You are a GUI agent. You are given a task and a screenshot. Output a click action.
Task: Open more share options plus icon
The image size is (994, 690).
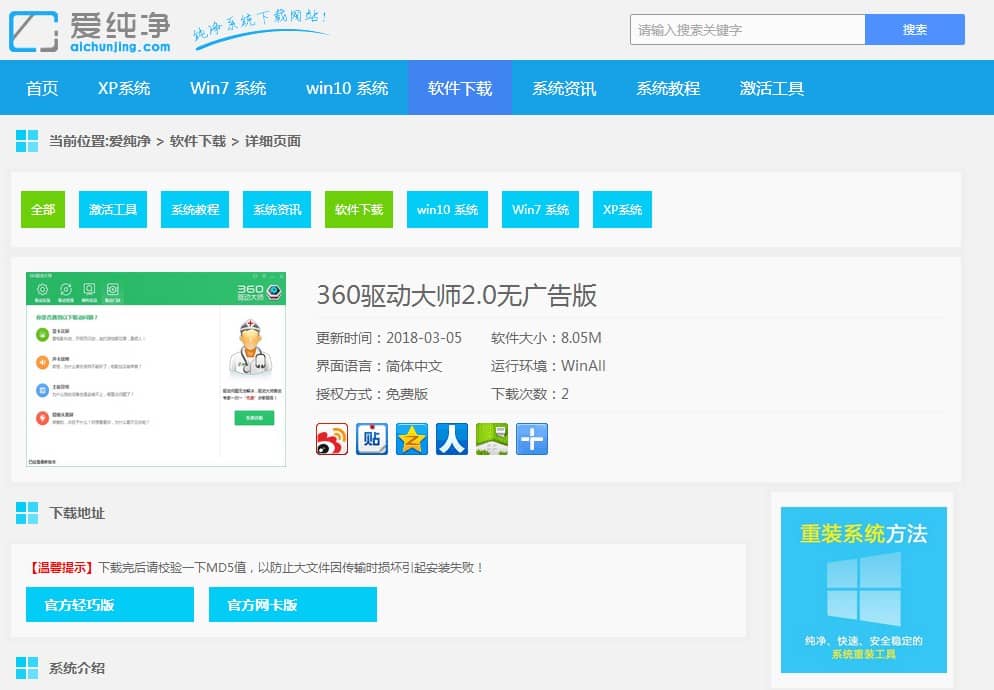pyautogui.click(x=532, y=439)
